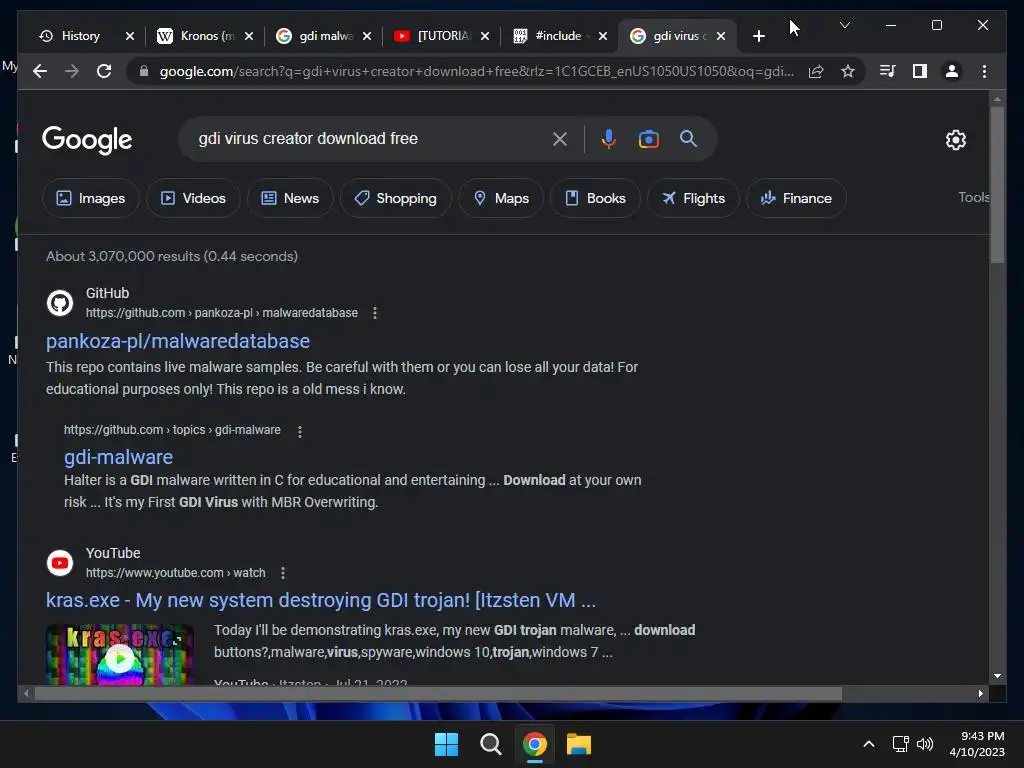Screen dimensions: 1024x768
Task: Filter results by Books
Action: click(595, 198)
